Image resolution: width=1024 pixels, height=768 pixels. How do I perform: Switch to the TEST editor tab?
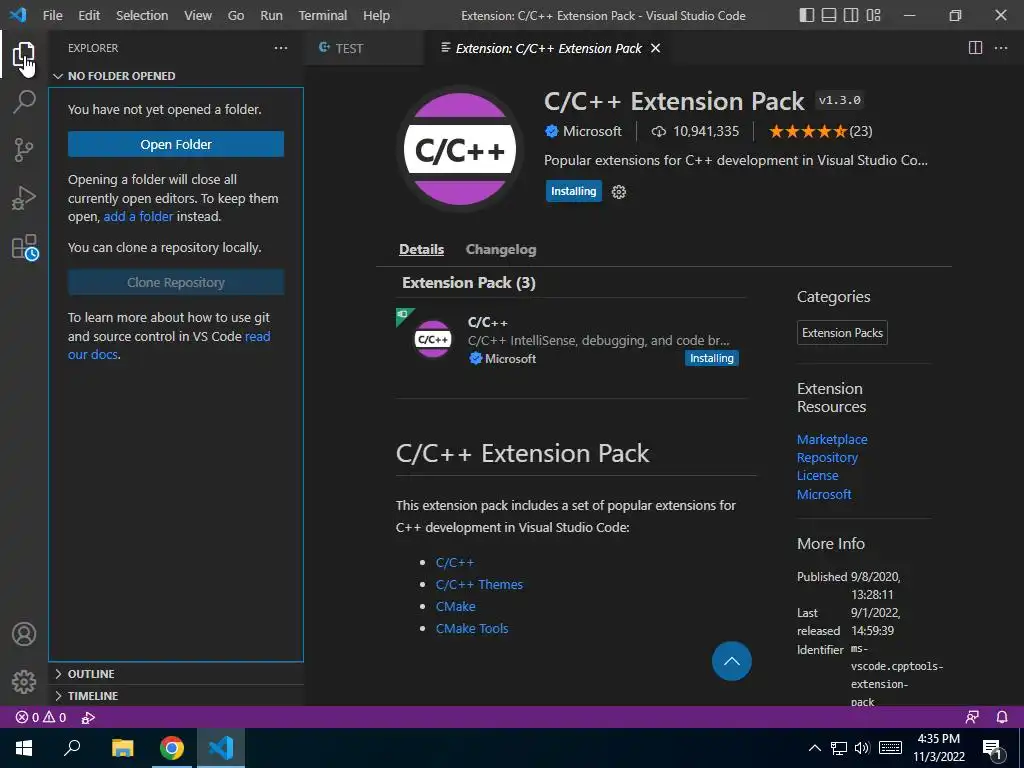coord(364,48)
